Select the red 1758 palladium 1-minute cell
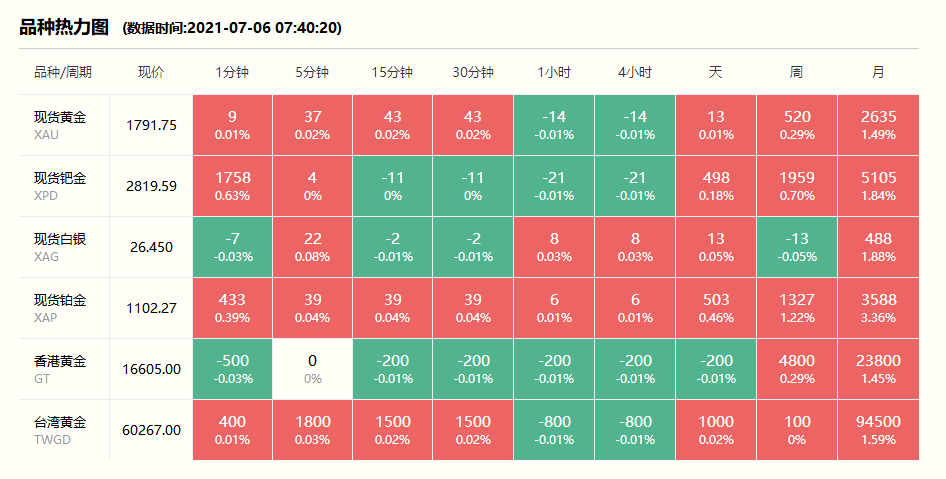This screenshot has height=479, width=946. (x=232, y=186)
